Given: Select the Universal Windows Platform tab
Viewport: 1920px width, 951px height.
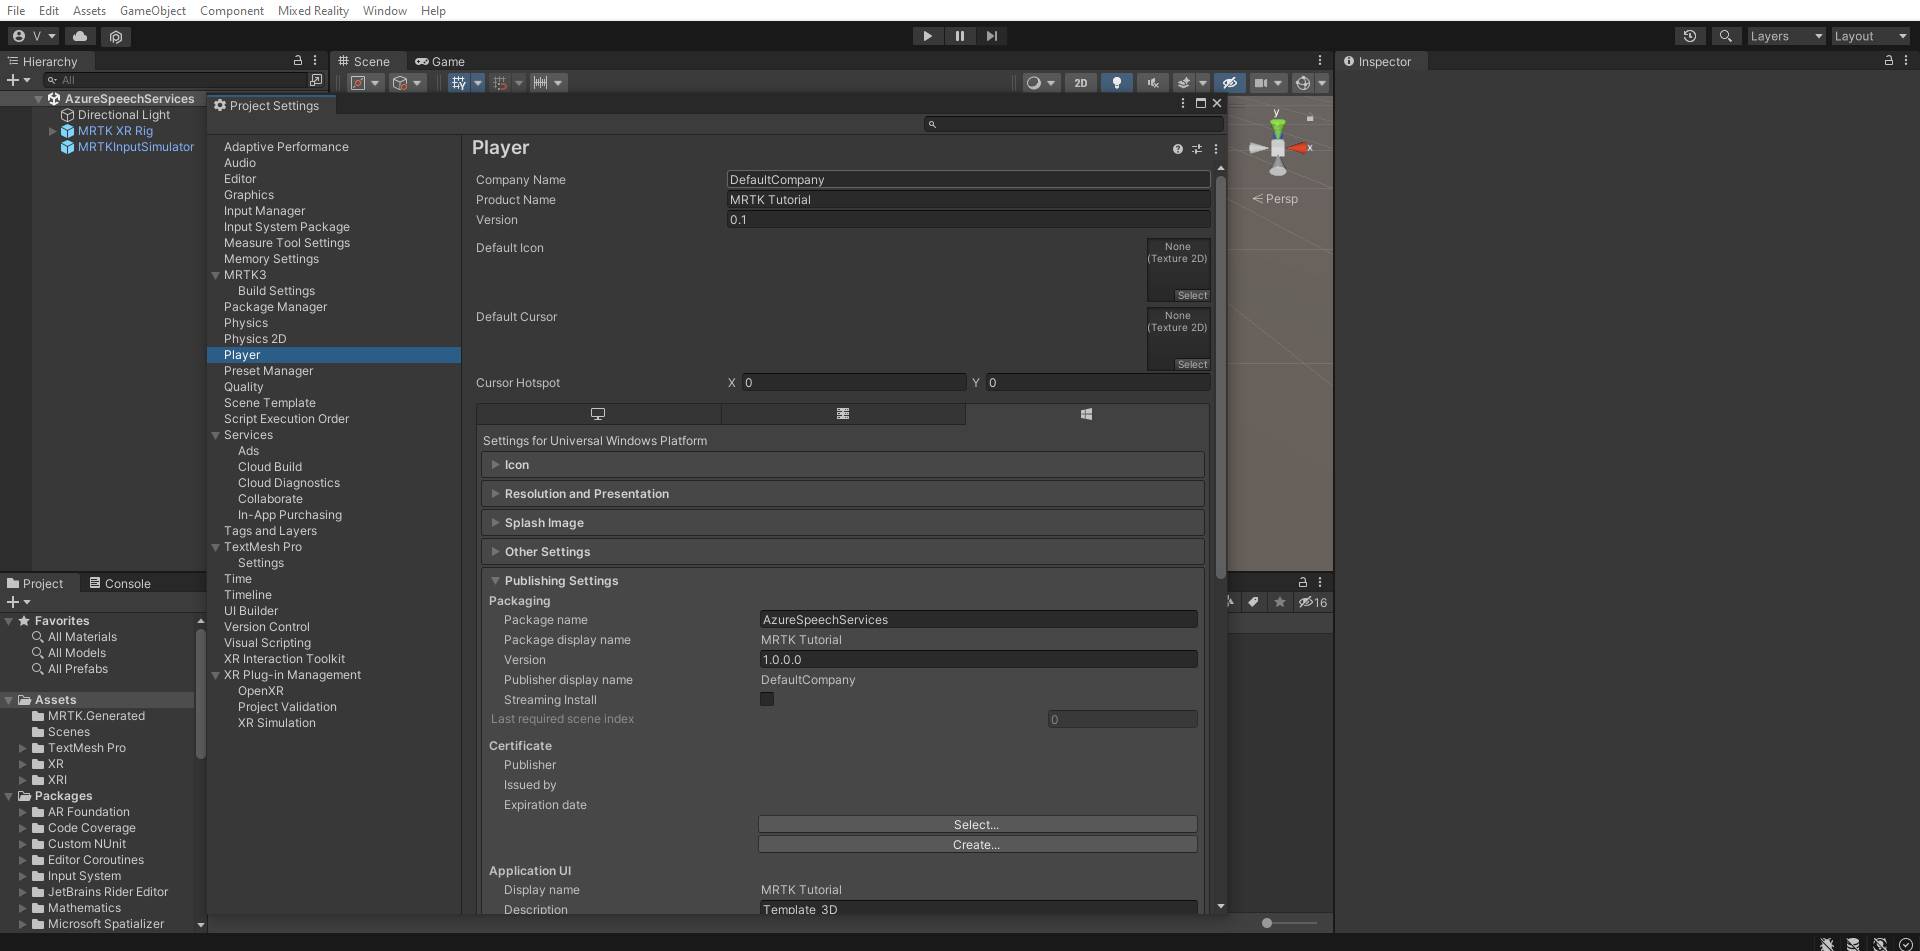Looking at the screenshot, I should [x=1086, y=414].
